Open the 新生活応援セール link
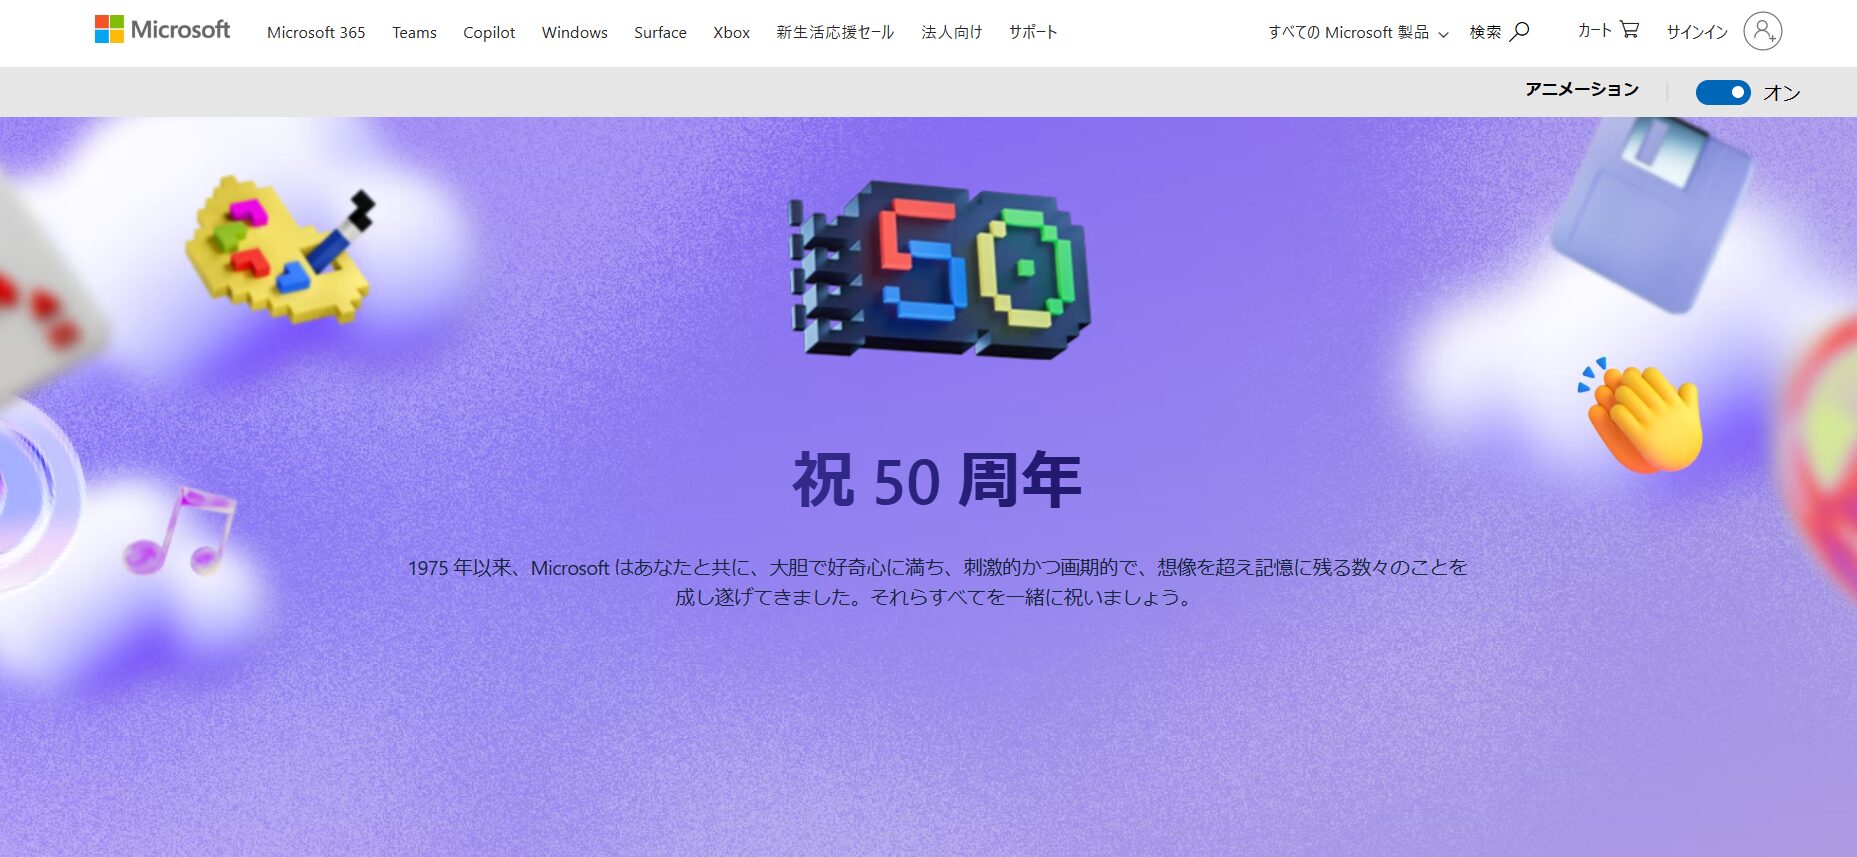 pos(835,32)
